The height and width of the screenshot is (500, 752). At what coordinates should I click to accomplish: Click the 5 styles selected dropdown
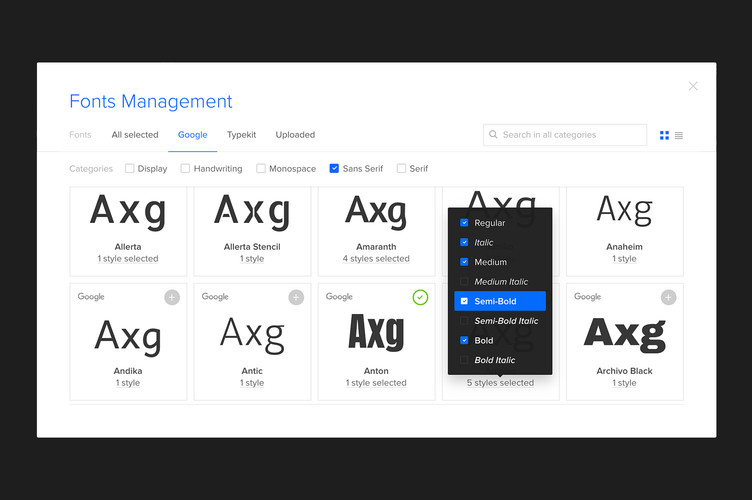[x=500, y=383]
